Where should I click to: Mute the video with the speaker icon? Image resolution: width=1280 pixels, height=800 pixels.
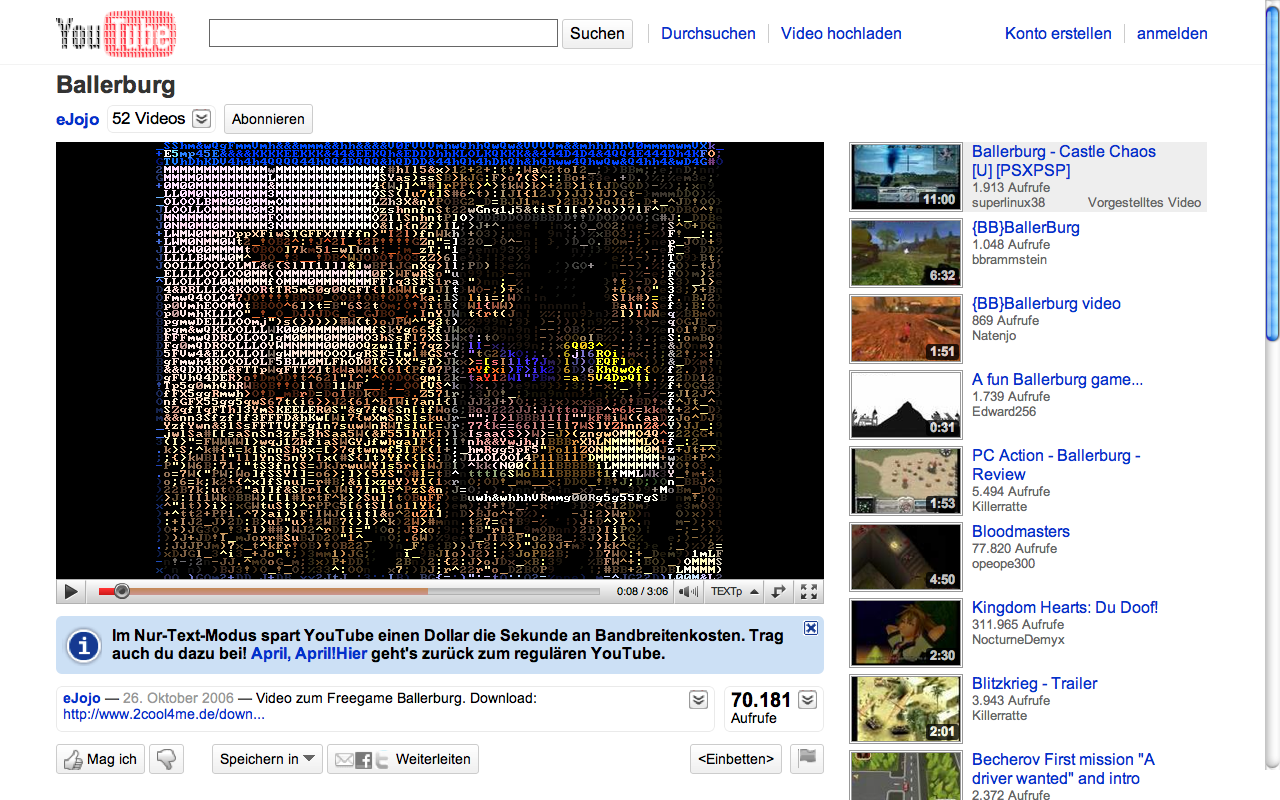tap(688, 592)
